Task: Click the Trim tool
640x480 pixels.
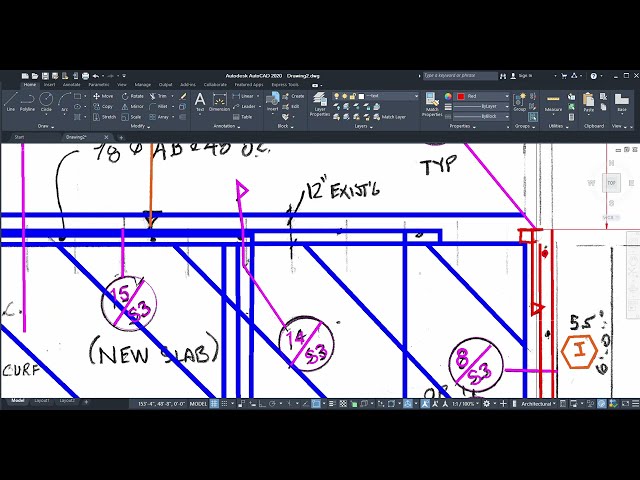Action: tap(158, 96)
